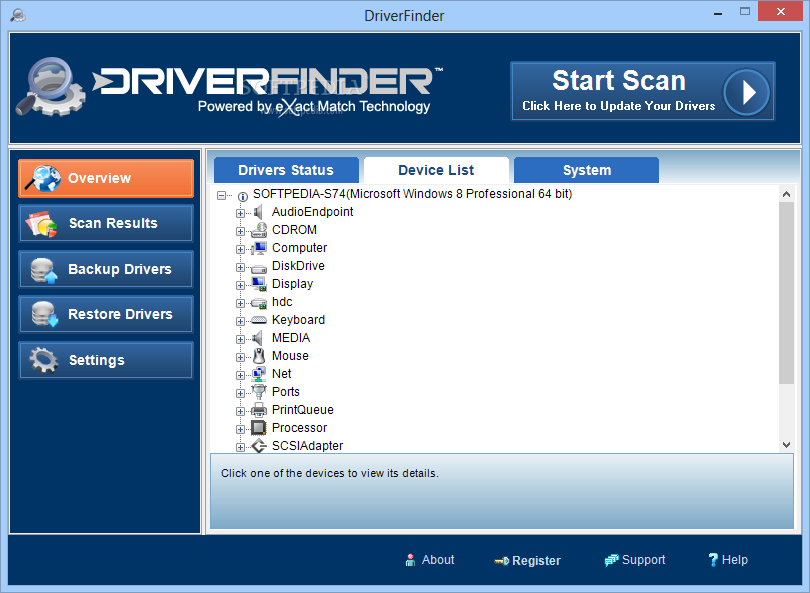Click the Register key icon
This screenshot has width=810, height=593.
pos(502,561)
